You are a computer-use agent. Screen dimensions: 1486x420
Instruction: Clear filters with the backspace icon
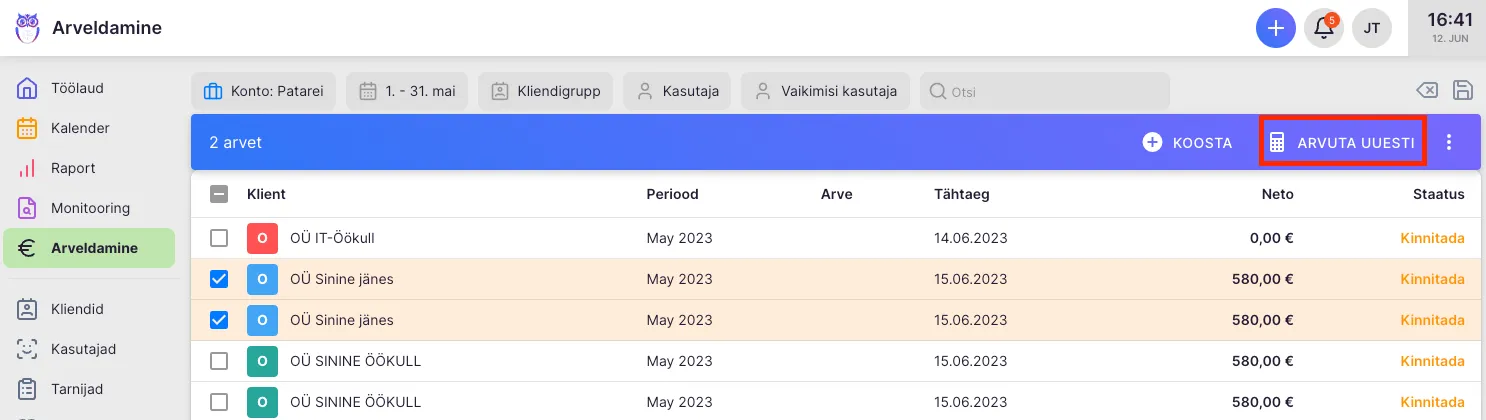(1427, 91)
